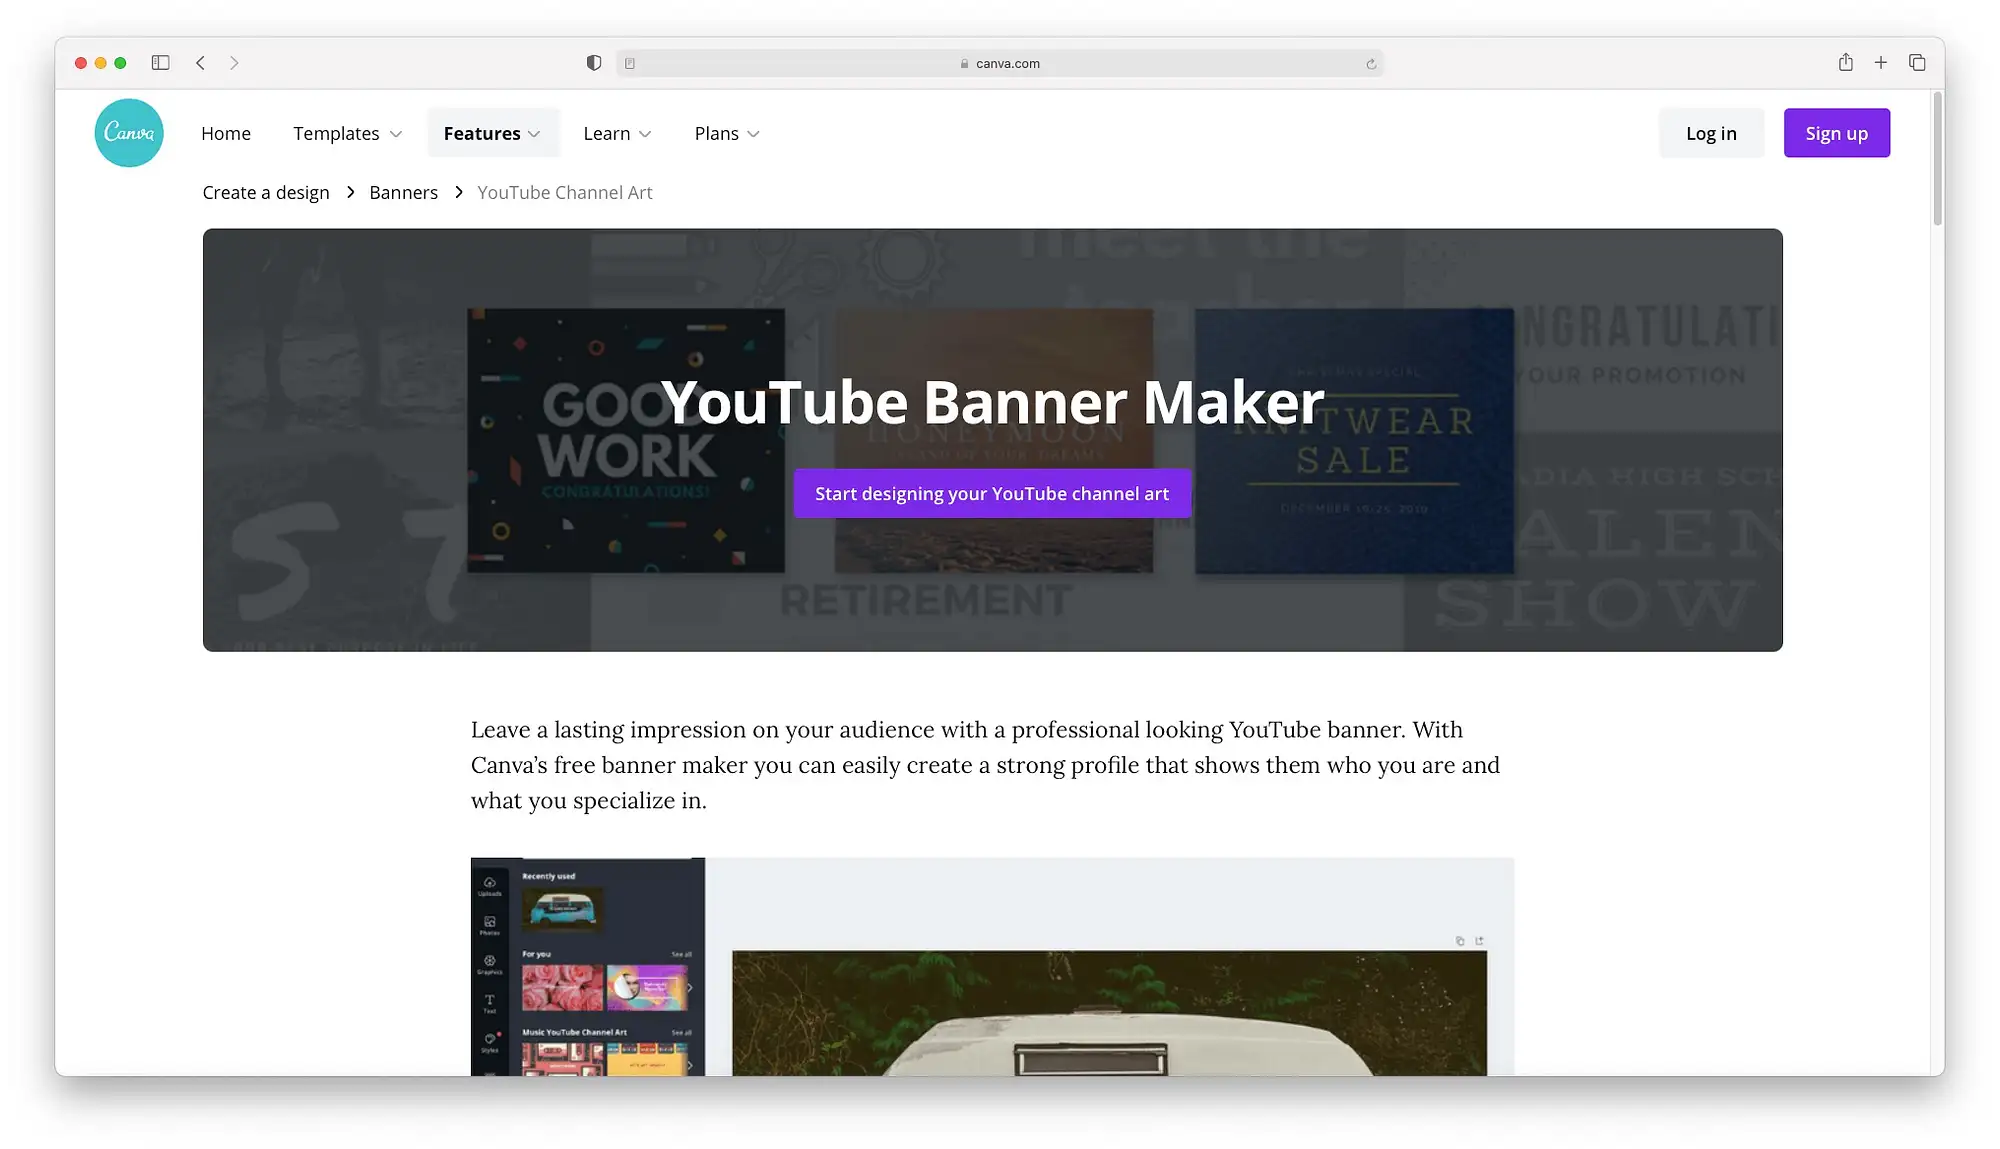Click the Create a design breadcrumb link
Image resolution: width=2000 pixels, height=1149 pixels.
tap(265, 191)
